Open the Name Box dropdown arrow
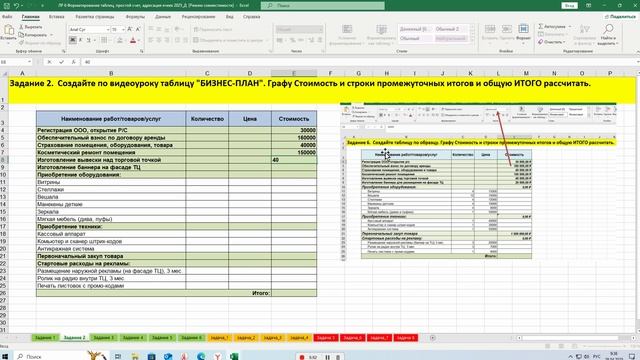Screen dimensions: 640x360 pyautogui.click(x=29, y=62)
